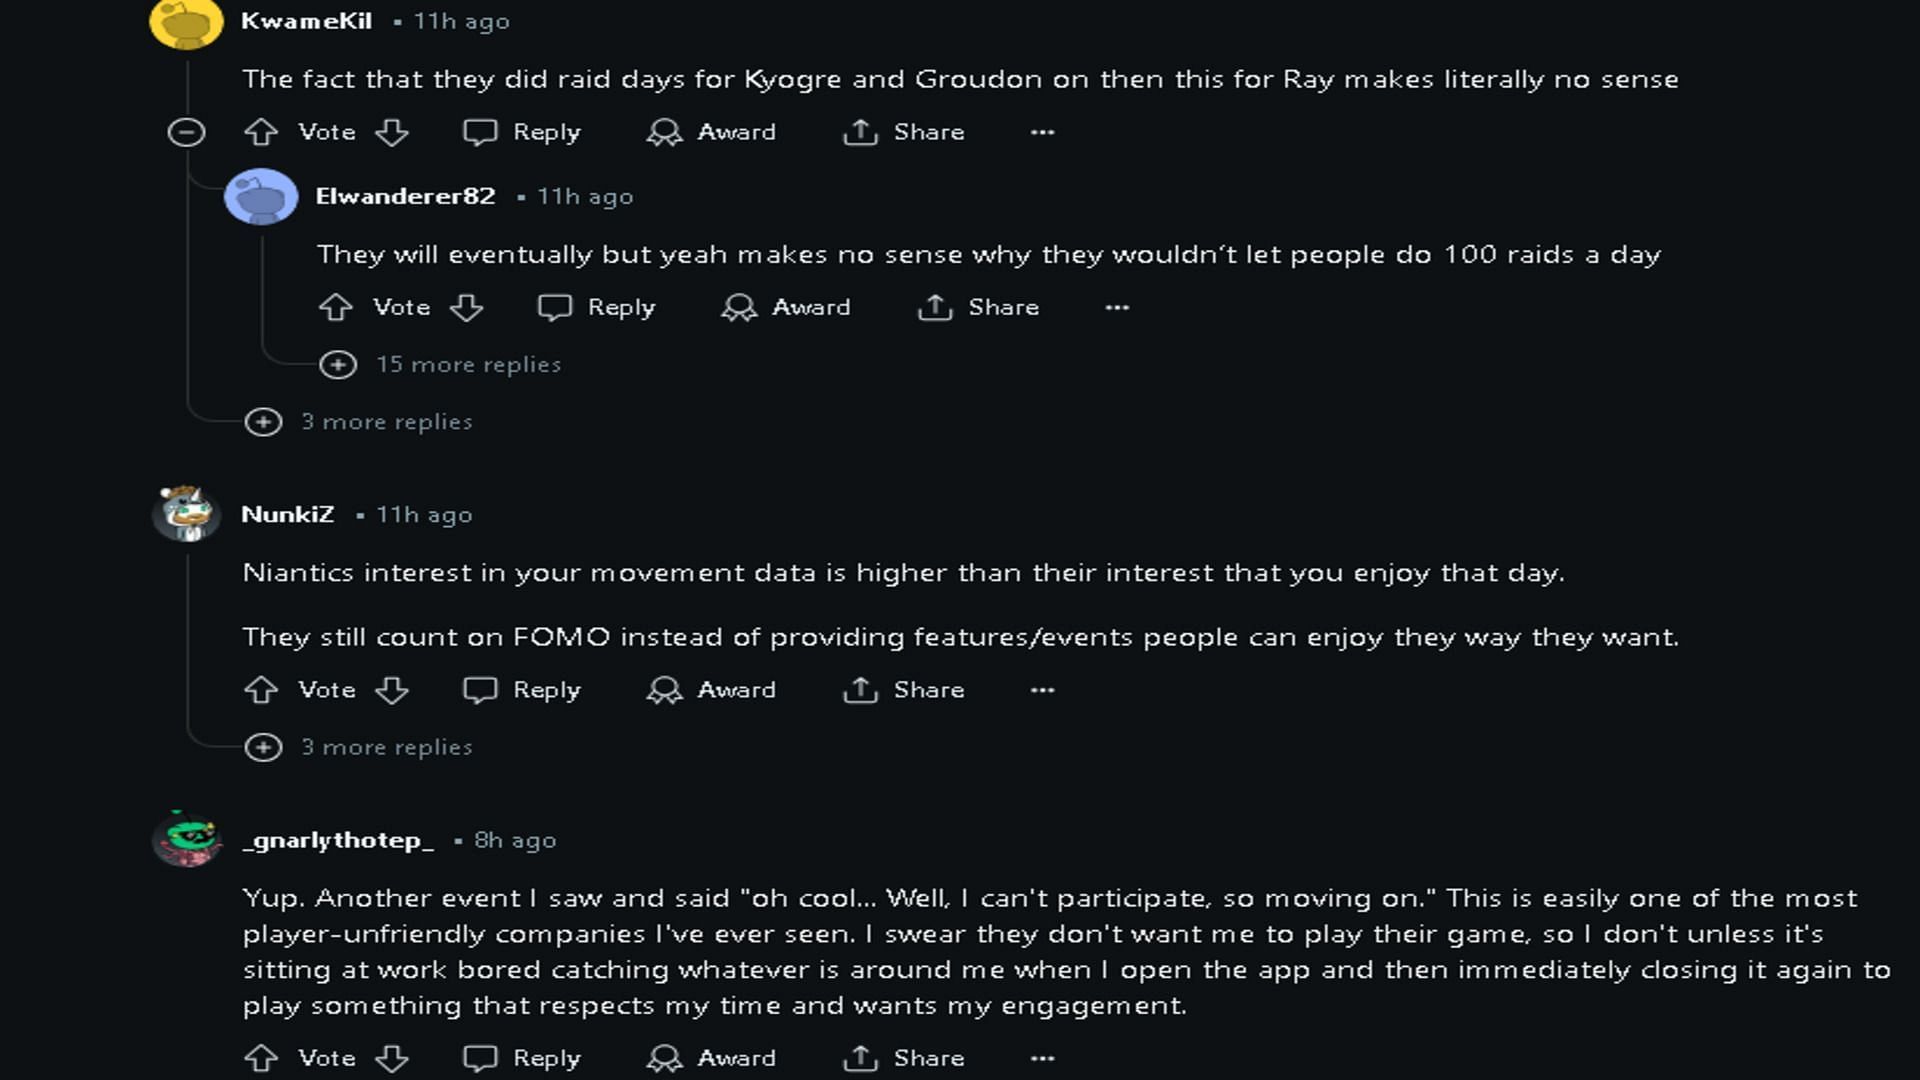
Task: Click the downvote arrow on NunkiZ's comment
Action: [392, 690]
